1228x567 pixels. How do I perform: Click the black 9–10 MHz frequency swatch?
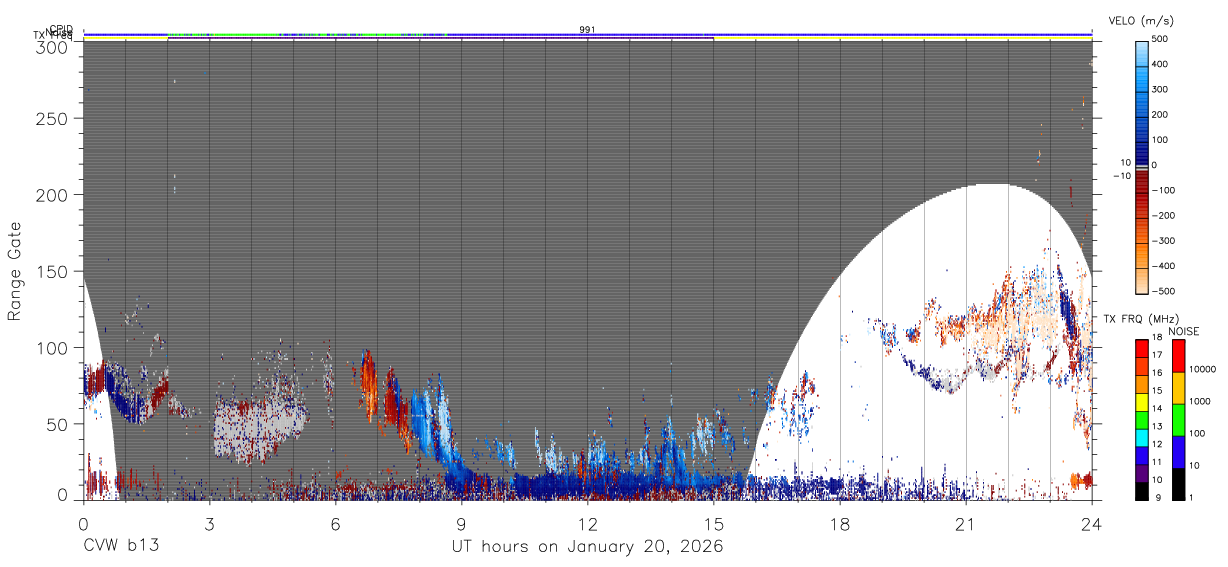point(1141,489)
